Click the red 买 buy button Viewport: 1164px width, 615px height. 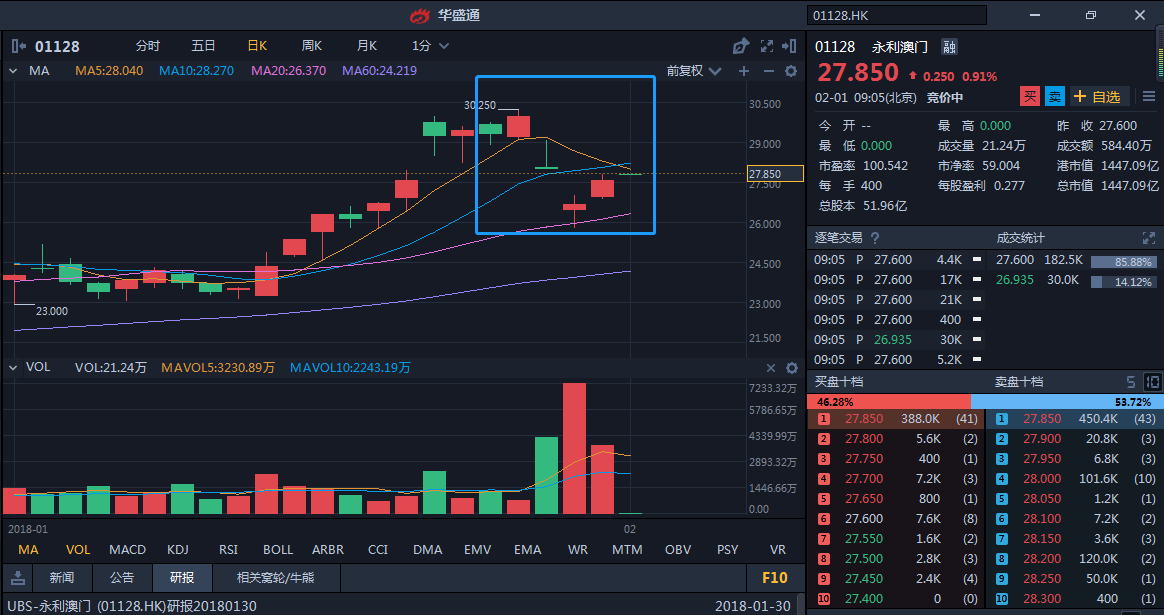tap(1030, 97)
